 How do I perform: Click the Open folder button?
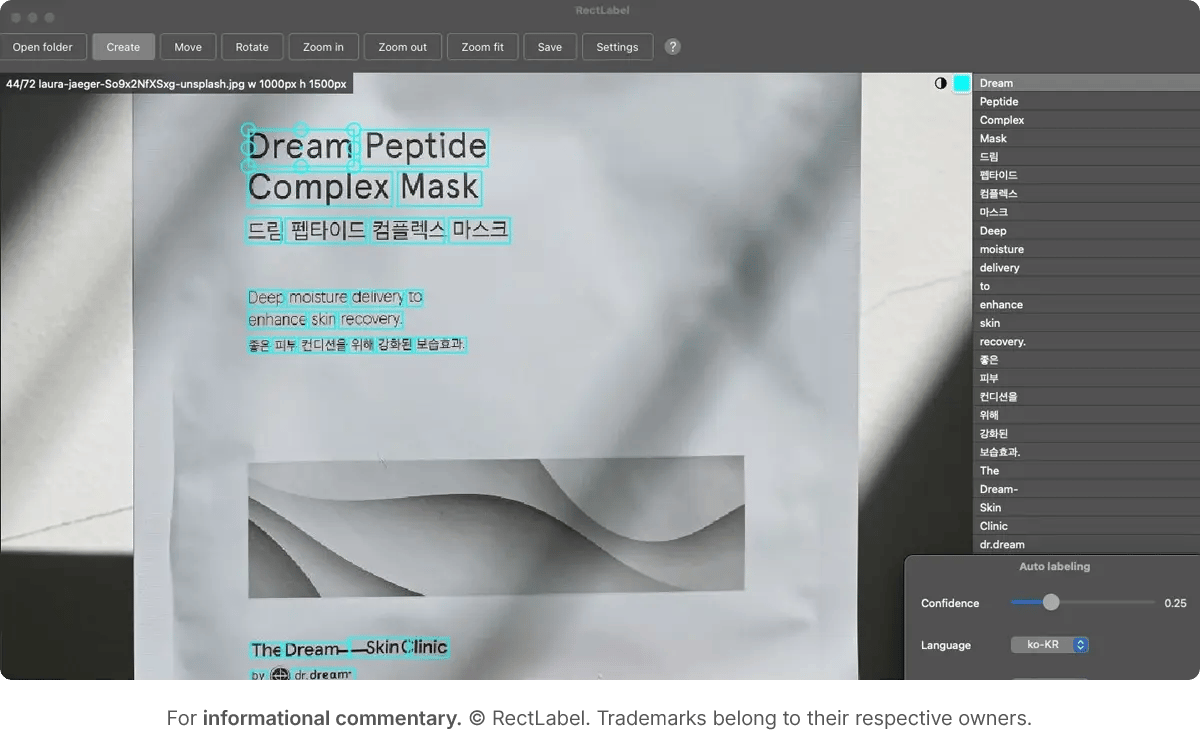(43, 47)
